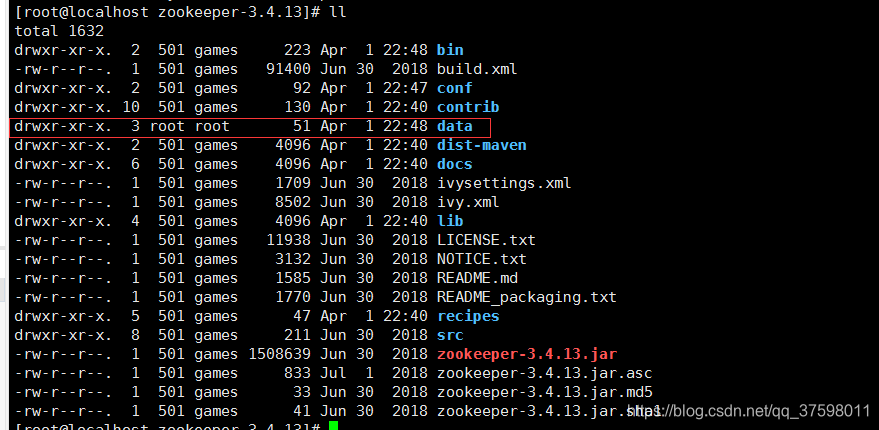Image resolution: width=879 pixels, height=430 pixels.
Task: Select the size 91400 on build.xml row
Action: point(288,69)
